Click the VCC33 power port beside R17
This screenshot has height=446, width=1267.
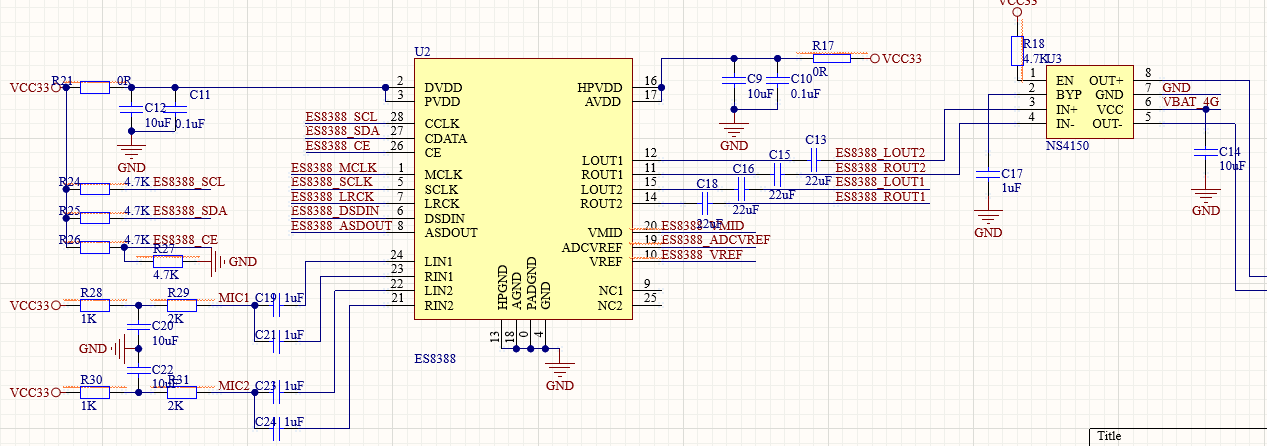pyautogui.click(x=896, y=58)
